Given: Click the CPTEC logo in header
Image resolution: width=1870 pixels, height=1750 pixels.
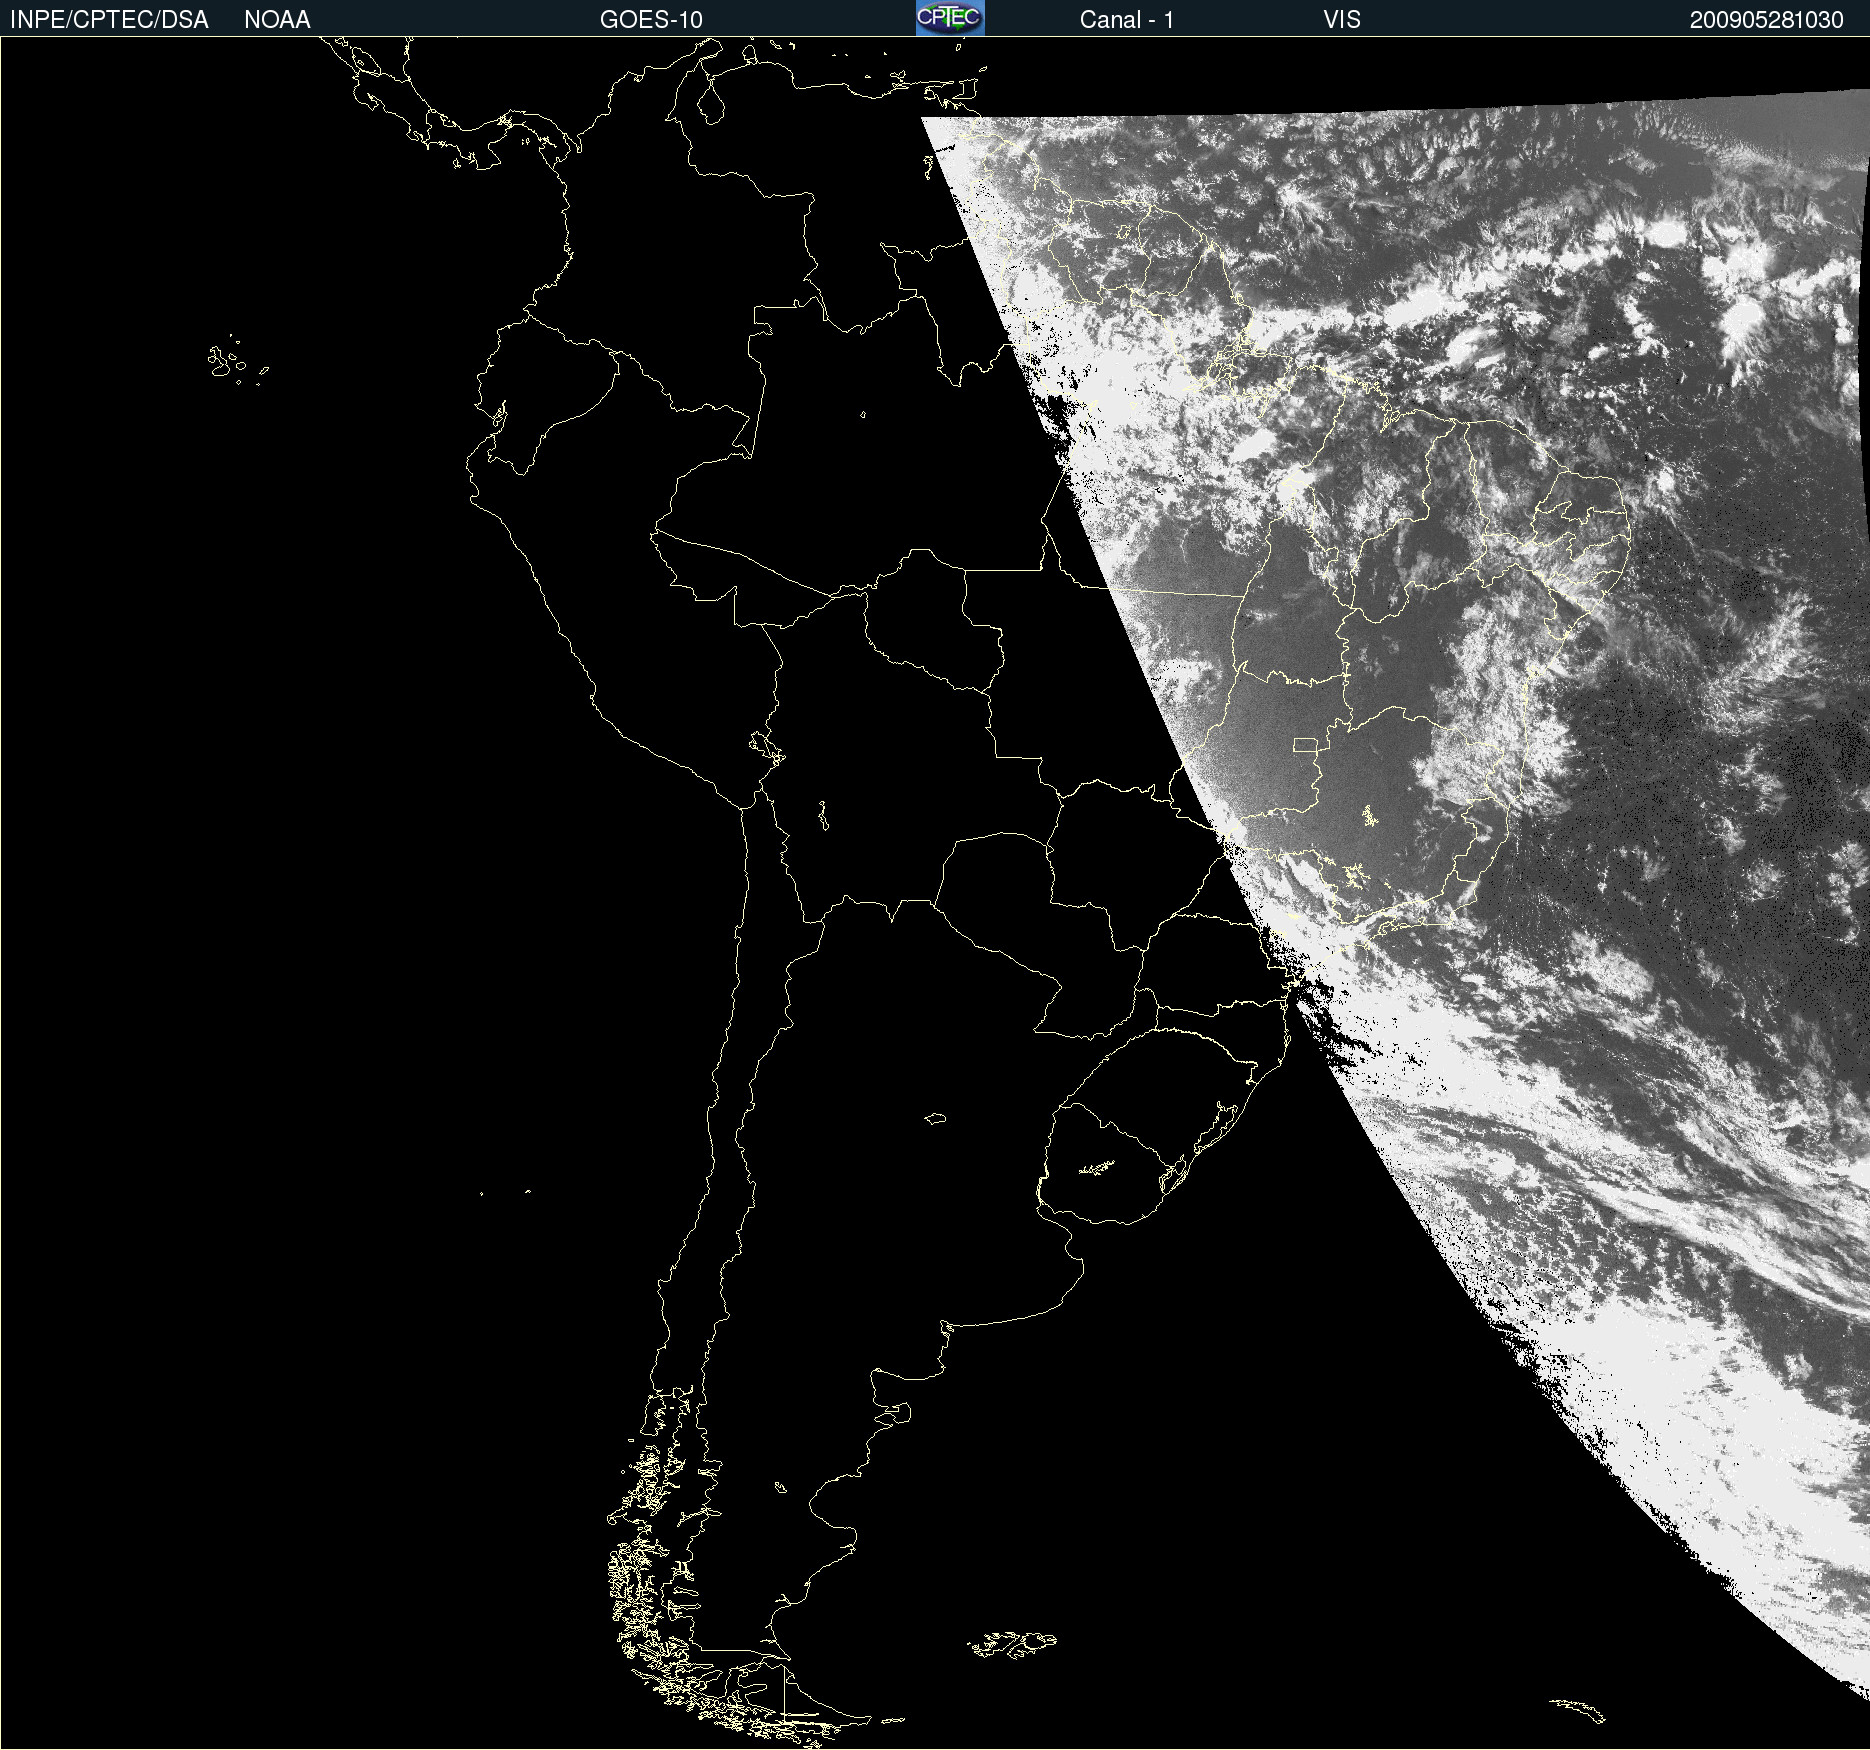Looking at the screenshot, I should [x=950, y=18].
